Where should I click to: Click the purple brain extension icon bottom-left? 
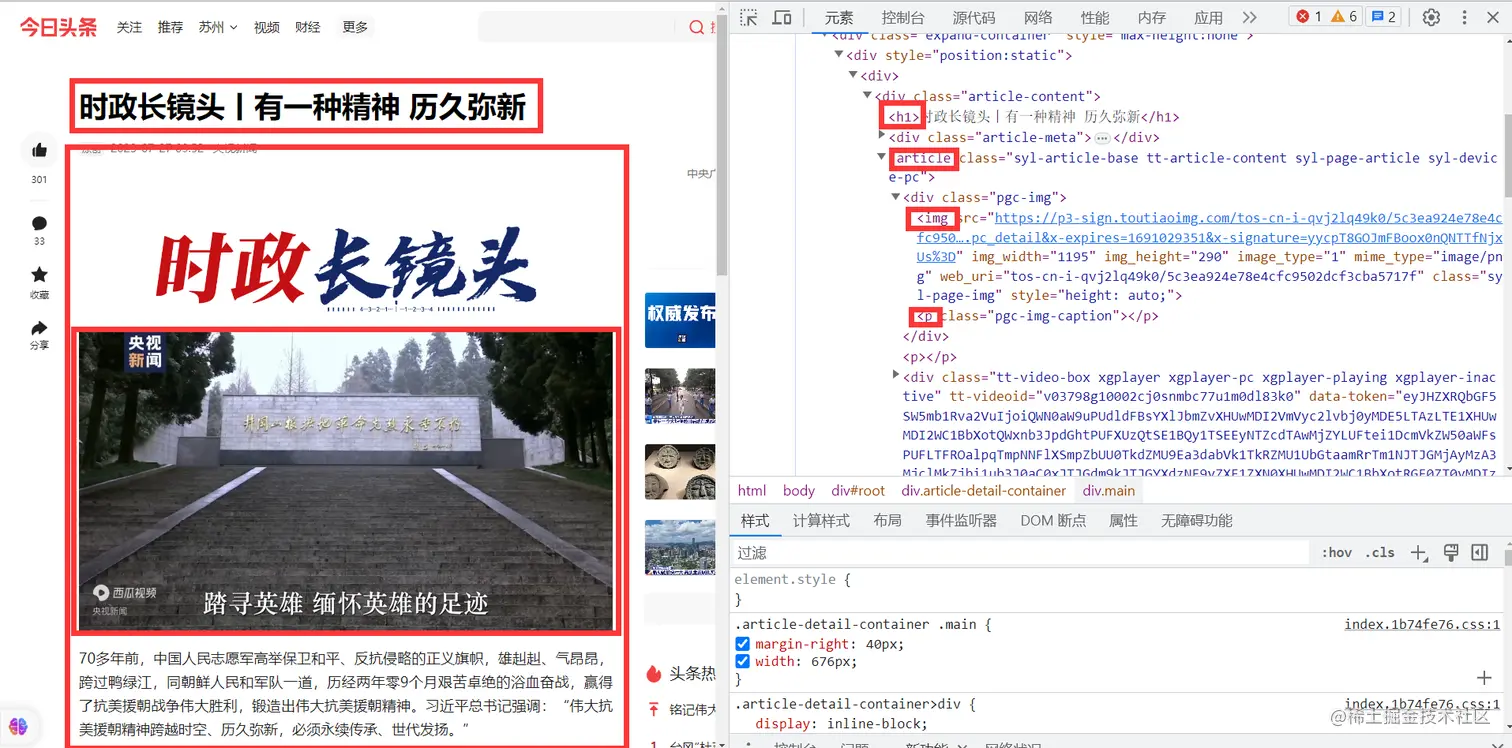(x=18, y=726)
